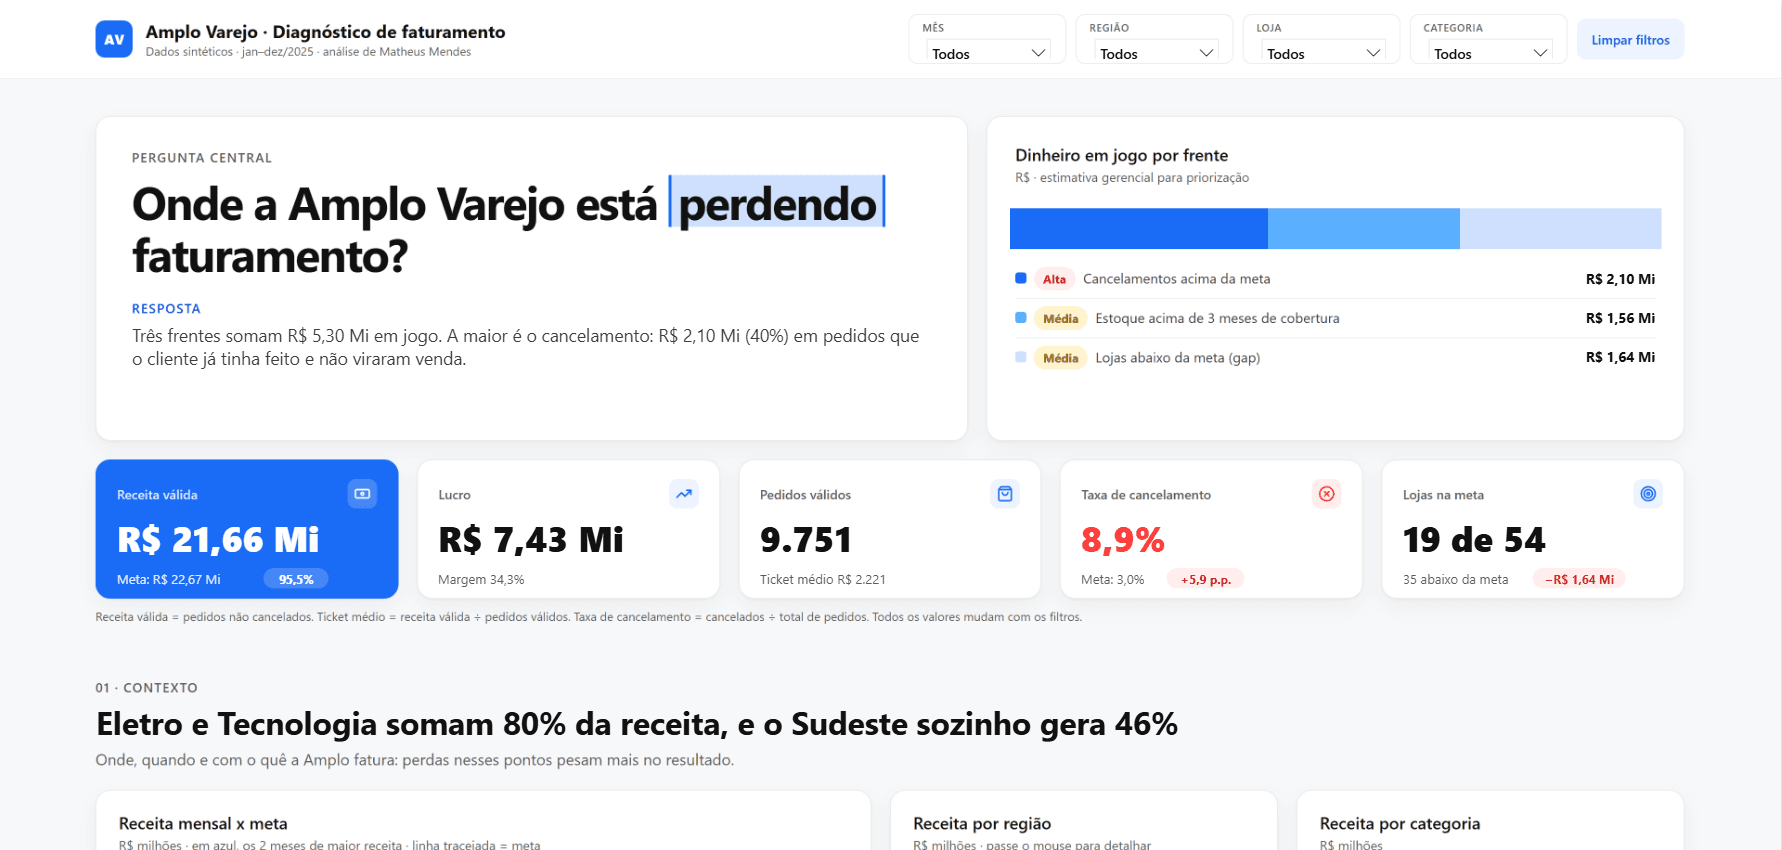Click the medium blue Estoque bar segment
Viewport: 1782px width, 850px height.
coord(1364,229)
